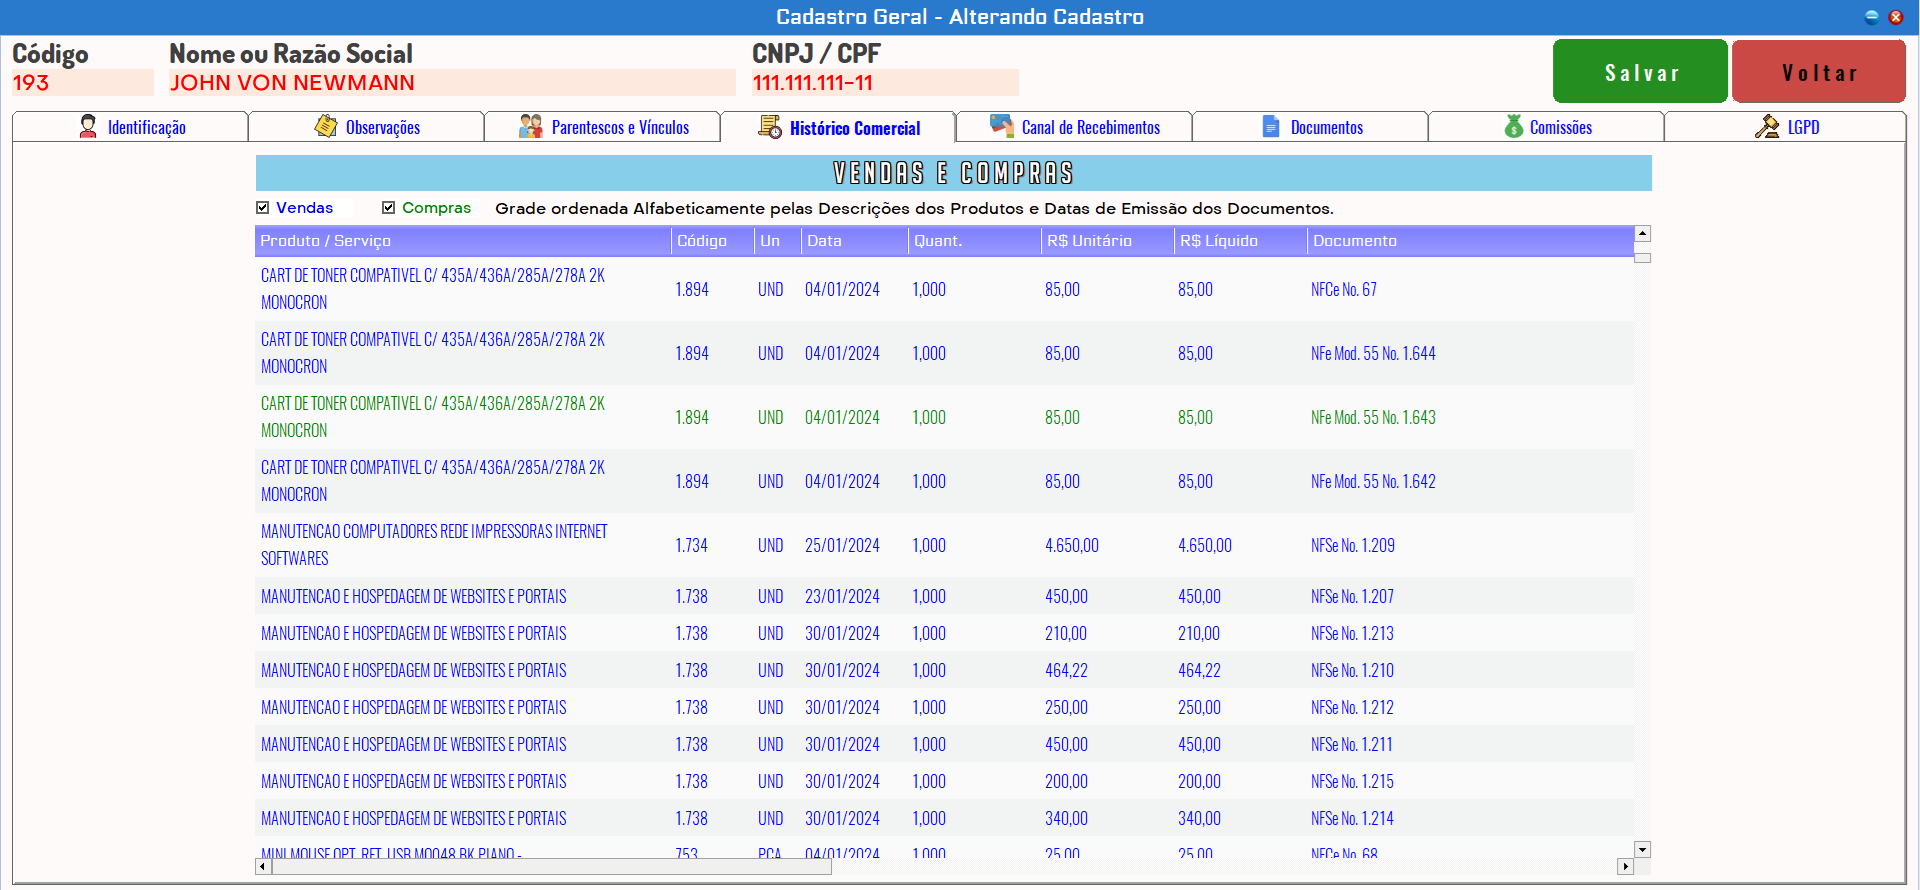The image size is (1920, 890).
Task: Click the Un column header
Action: [778, 241]
